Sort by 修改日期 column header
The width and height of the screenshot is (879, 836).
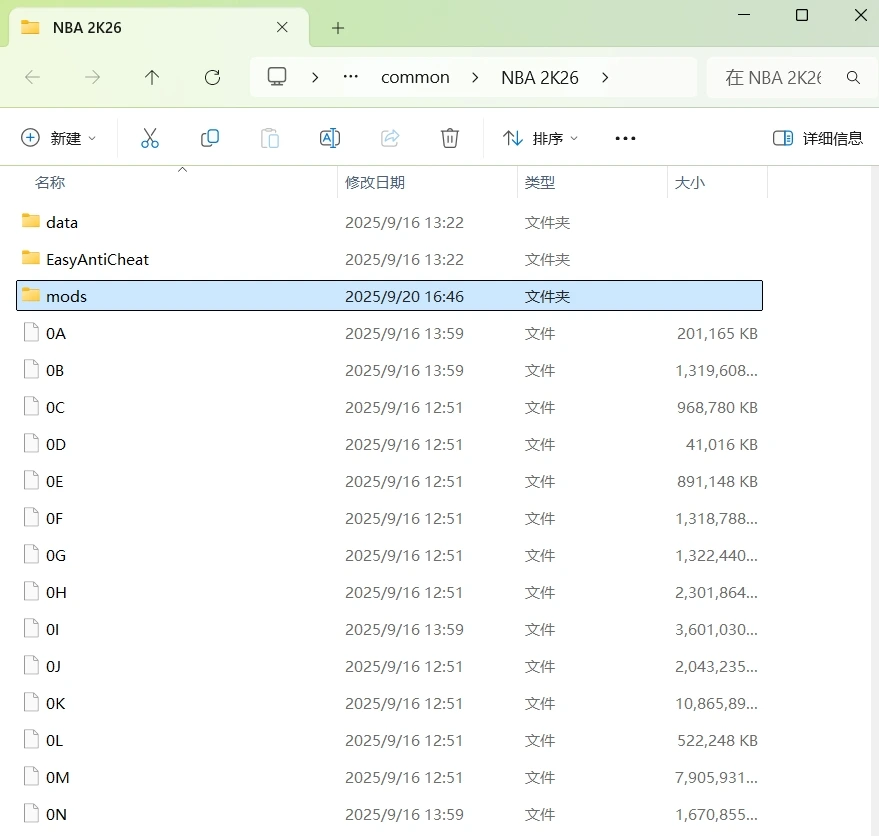375,182
